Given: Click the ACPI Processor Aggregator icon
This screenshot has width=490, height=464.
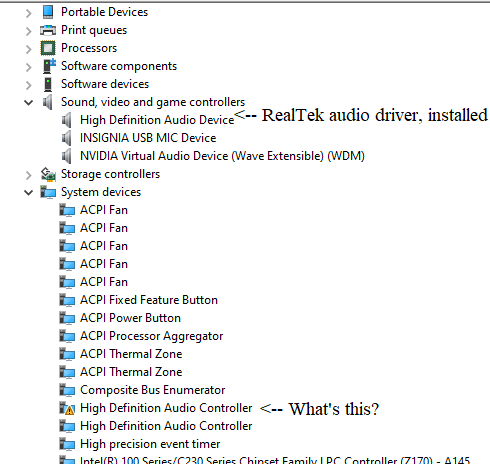Looking at the screenshot, I should [x=67, y=336].
